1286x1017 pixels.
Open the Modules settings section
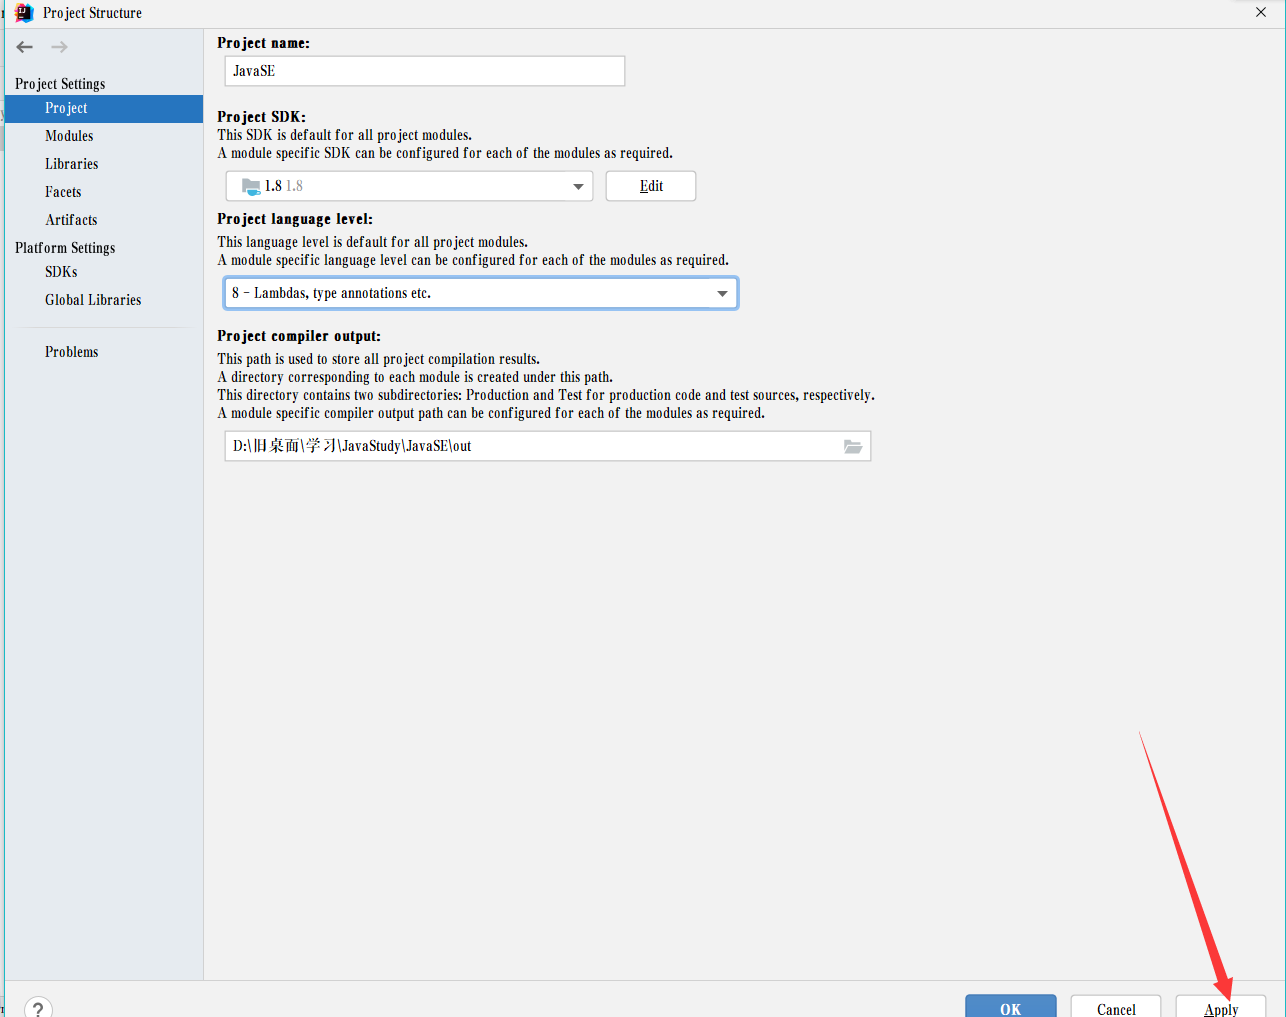69,136
